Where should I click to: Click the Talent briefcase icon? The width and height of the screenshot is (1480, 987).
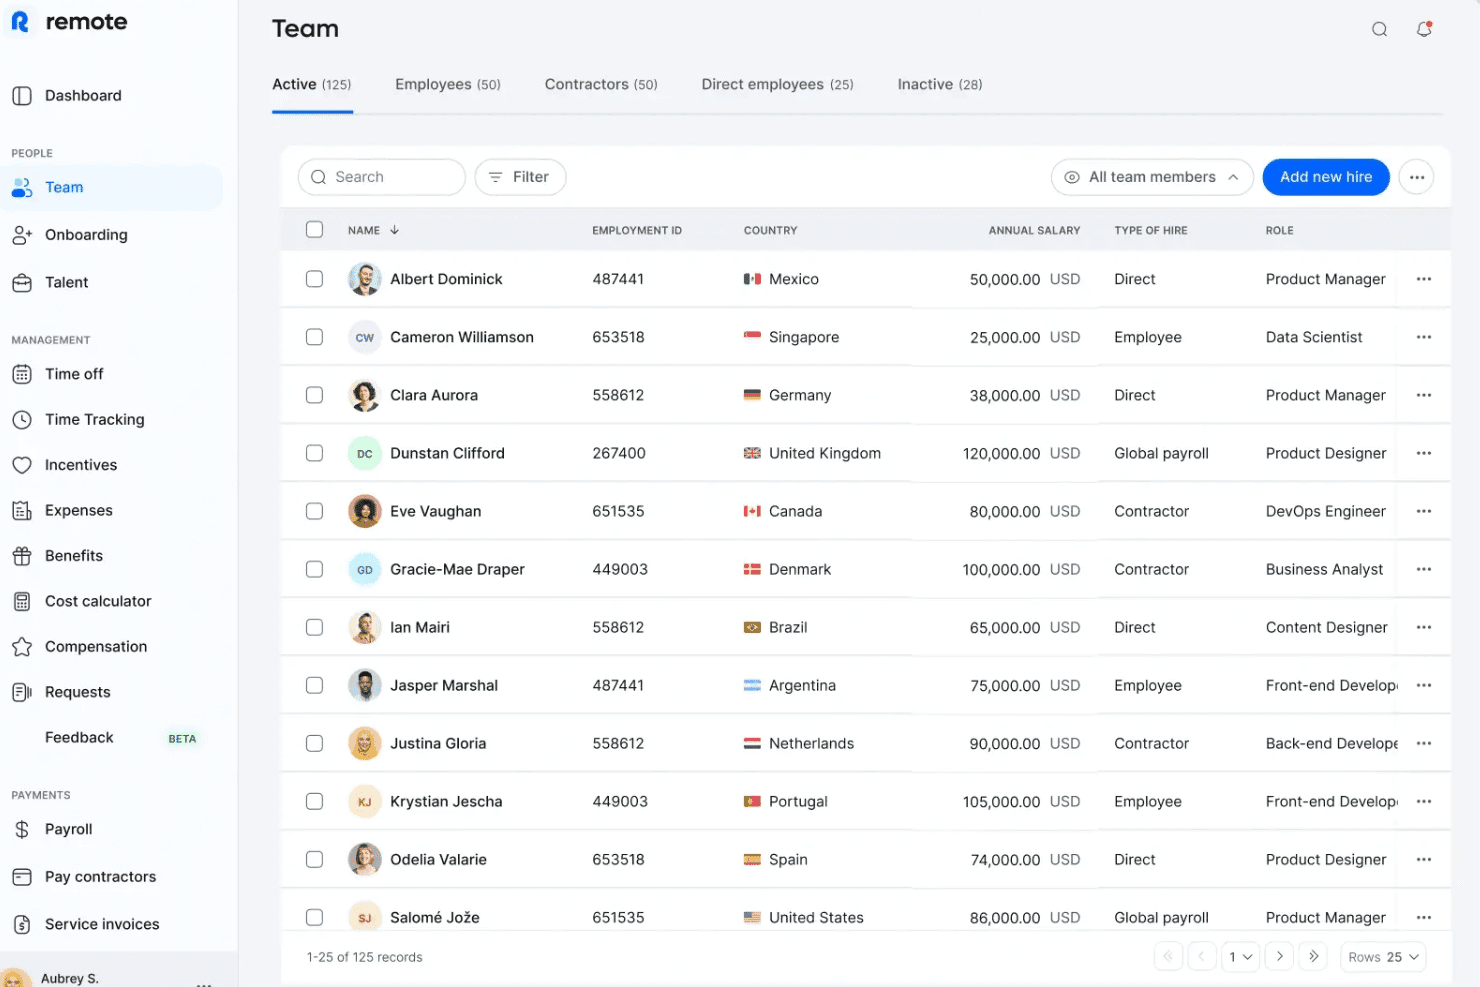pos(22,283)
